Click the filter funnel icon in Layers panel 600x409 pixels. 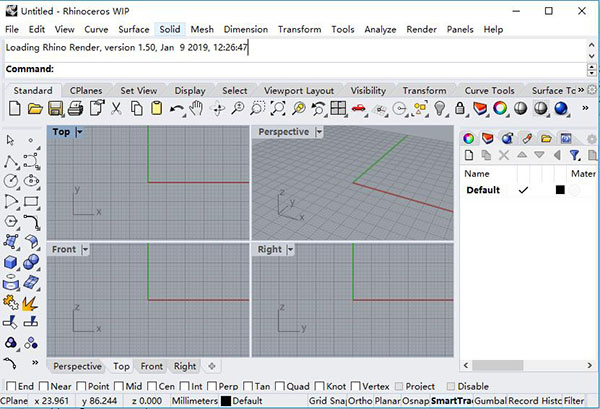pyautogui.click(x=574, y=155)
